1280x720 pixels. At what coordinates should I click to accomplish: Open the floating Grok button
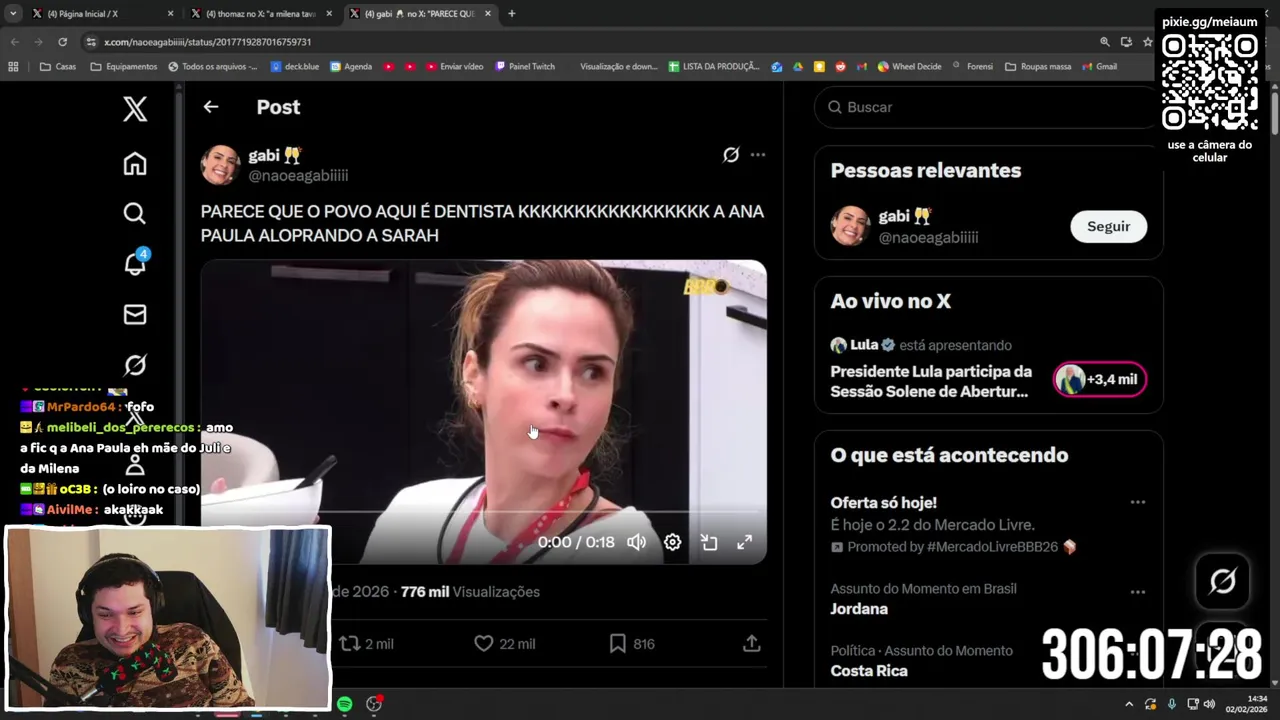[1222, 581]
